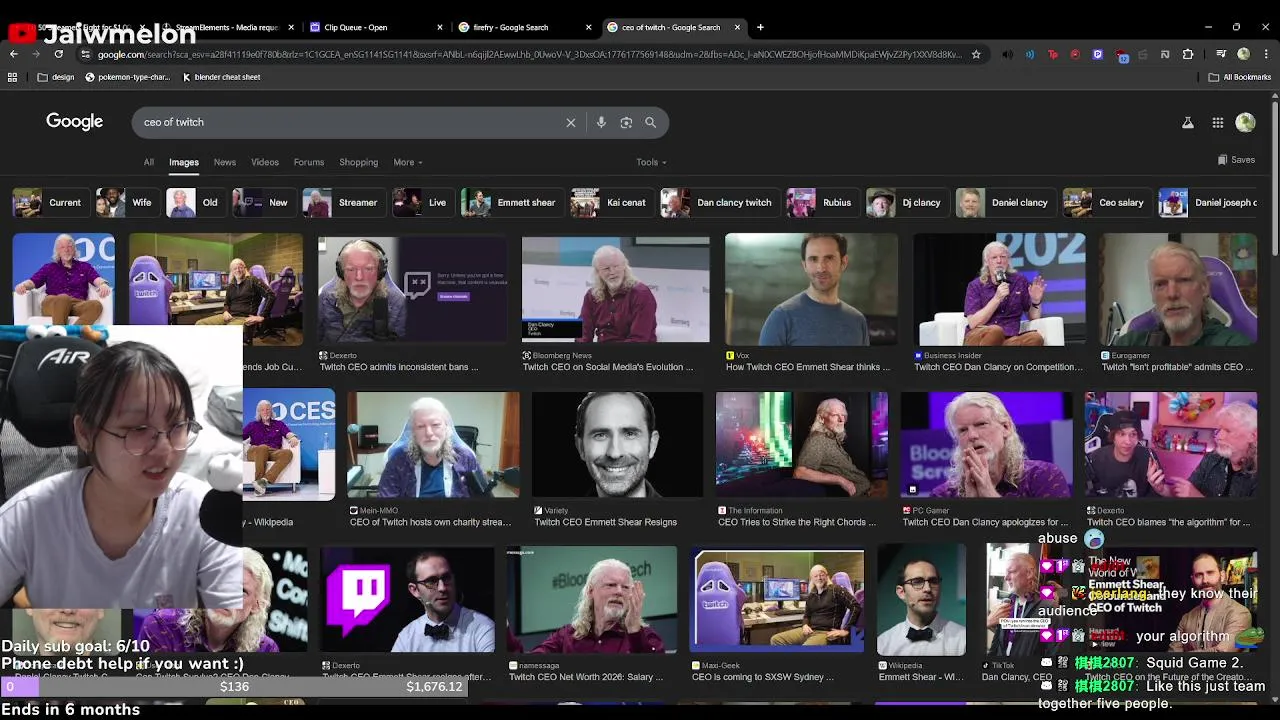
Task: Open pokemon-type-chart bookmark
Action: click(x=127, y=77)
